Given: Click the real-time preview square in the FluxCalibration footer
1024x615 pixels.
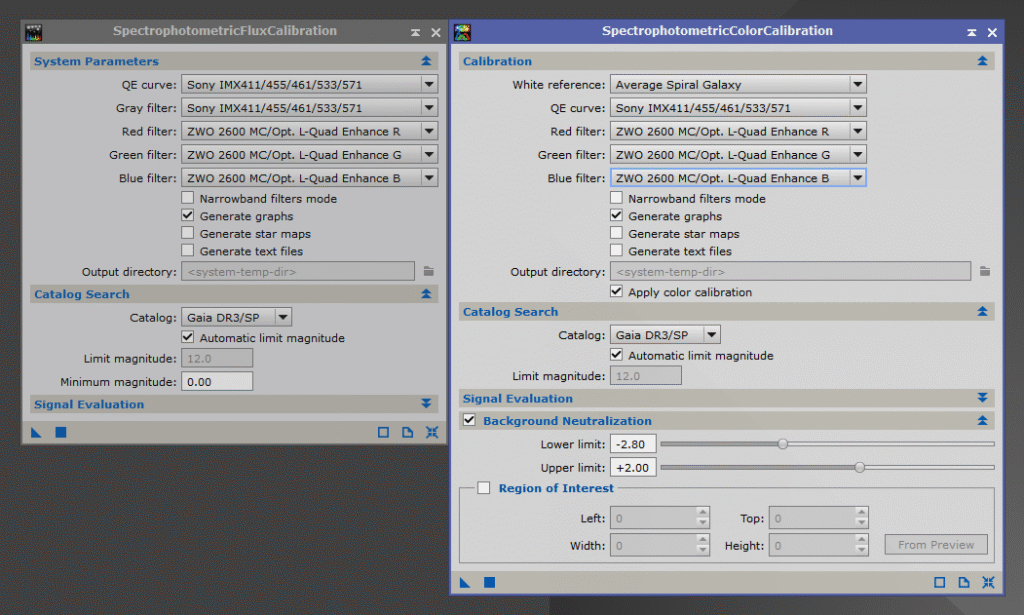Looking at the screenshot, I should tap(383, 432).
